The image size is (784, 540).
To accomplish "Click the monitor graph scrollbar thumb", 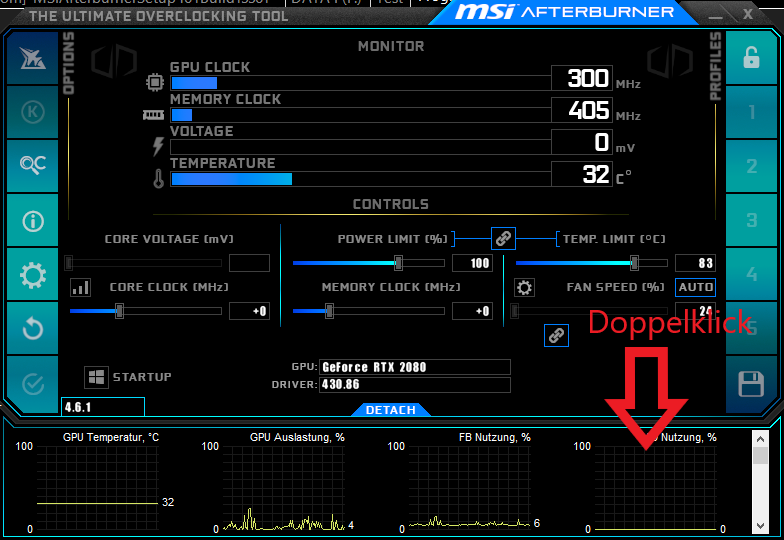I will [x=760, y=456].
